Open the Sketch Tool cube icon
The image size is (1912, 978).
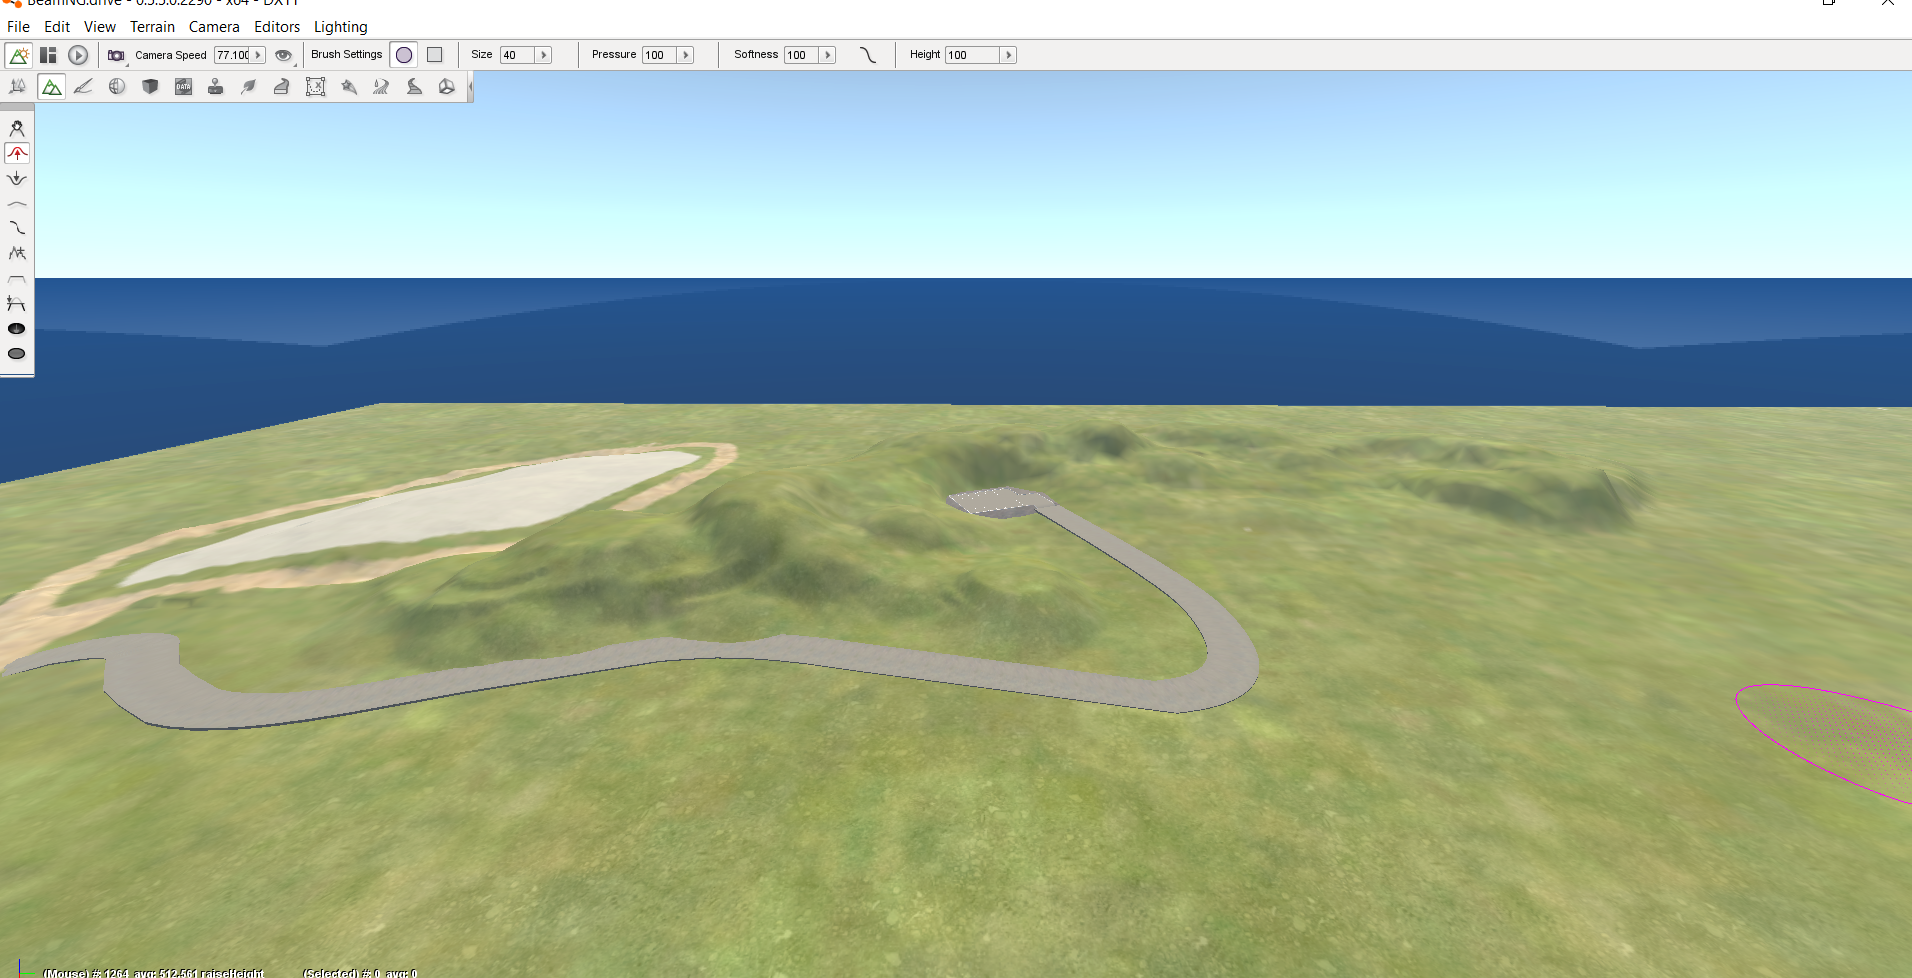pos(150,87)
